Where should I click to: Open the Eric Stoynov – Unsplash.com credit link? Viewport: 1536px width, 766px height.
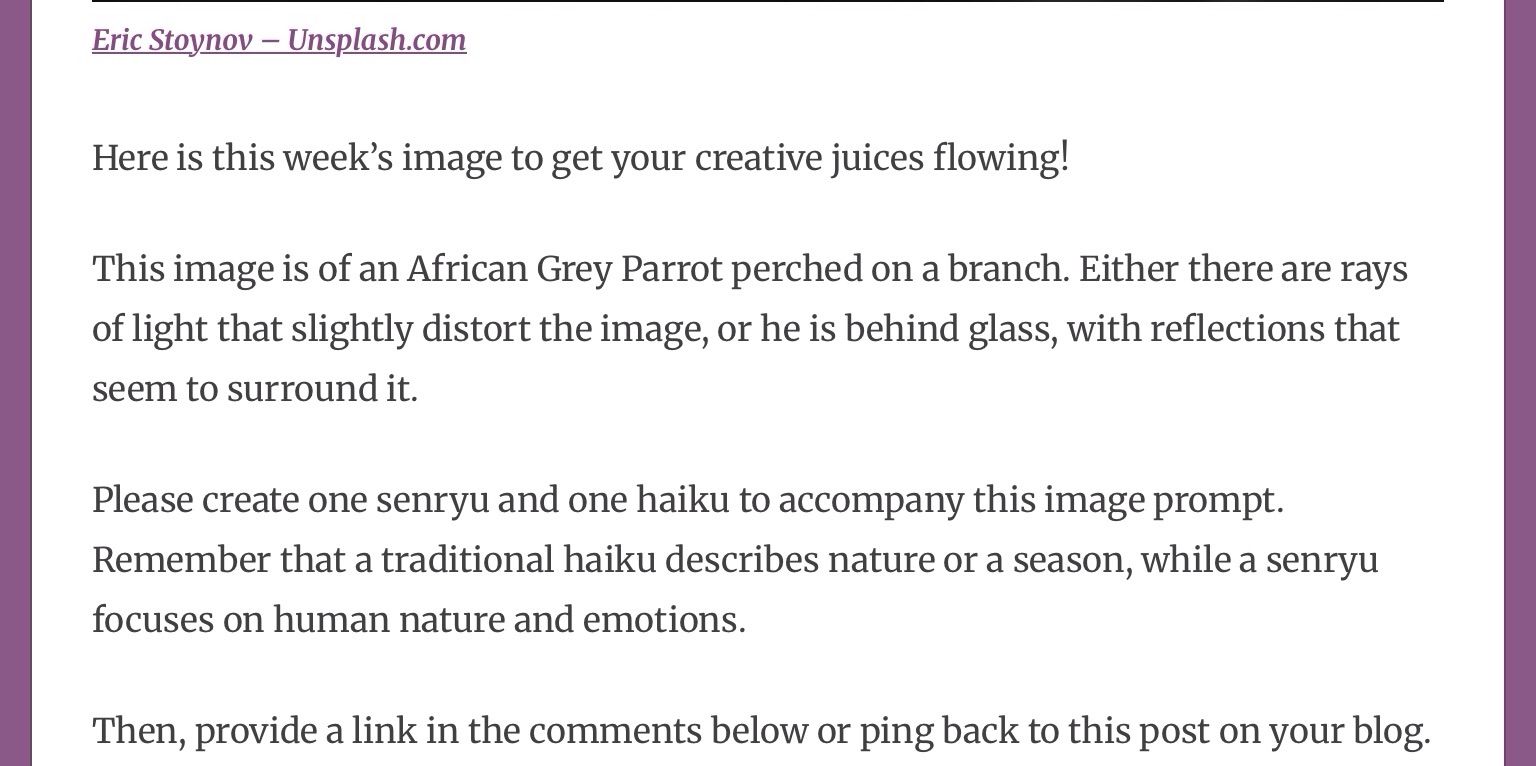[278, 40]
